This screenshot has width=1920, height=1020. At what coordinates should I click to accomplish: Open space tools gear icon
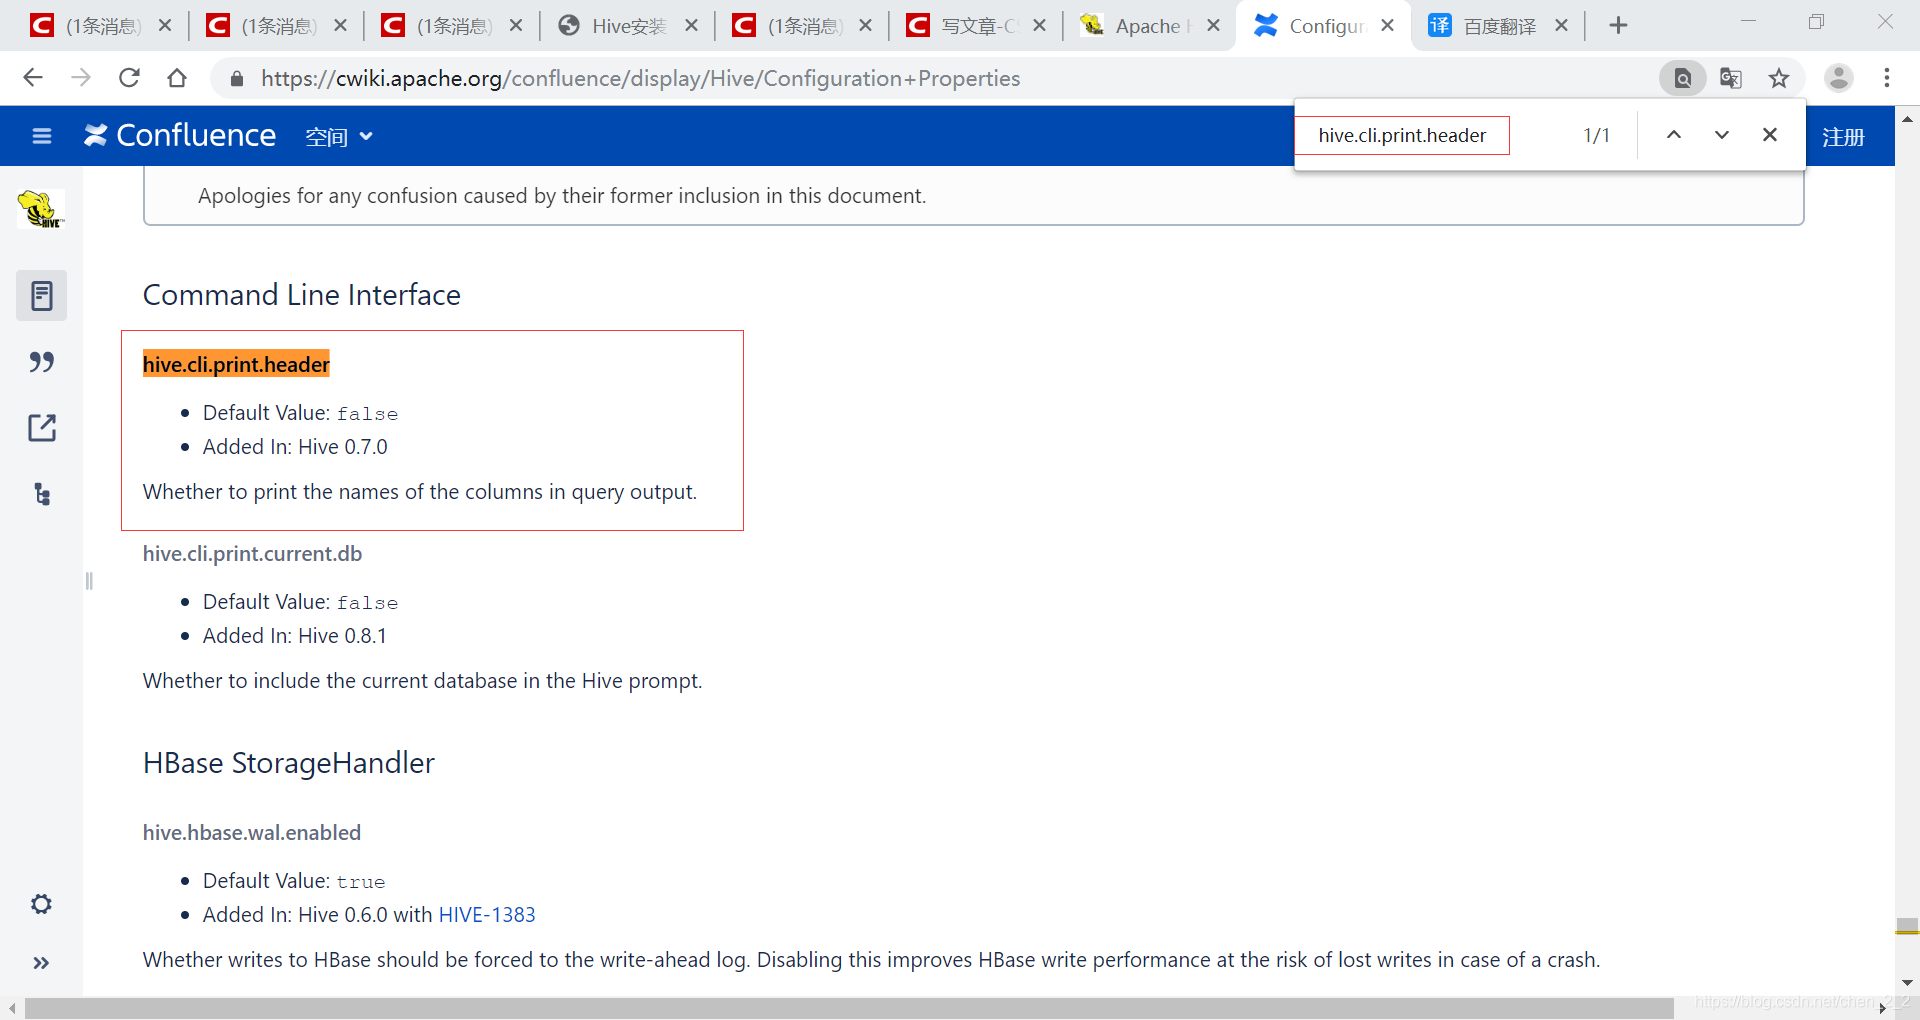41,904
